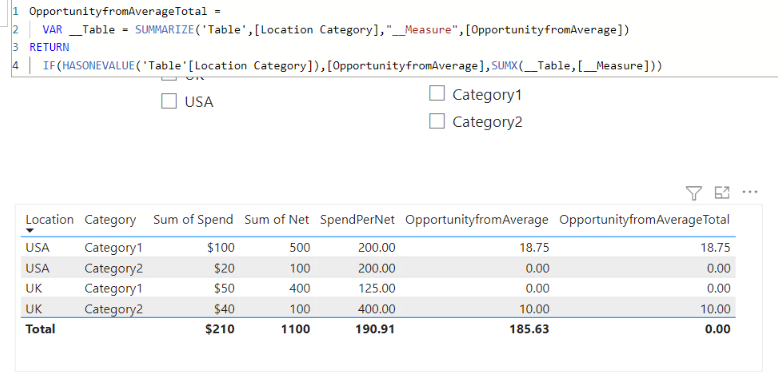Image resolution: width=778 pixels, height=372 pixels.
Task: Open the visual filter funnel icon
Action: (x=694, y=193)
